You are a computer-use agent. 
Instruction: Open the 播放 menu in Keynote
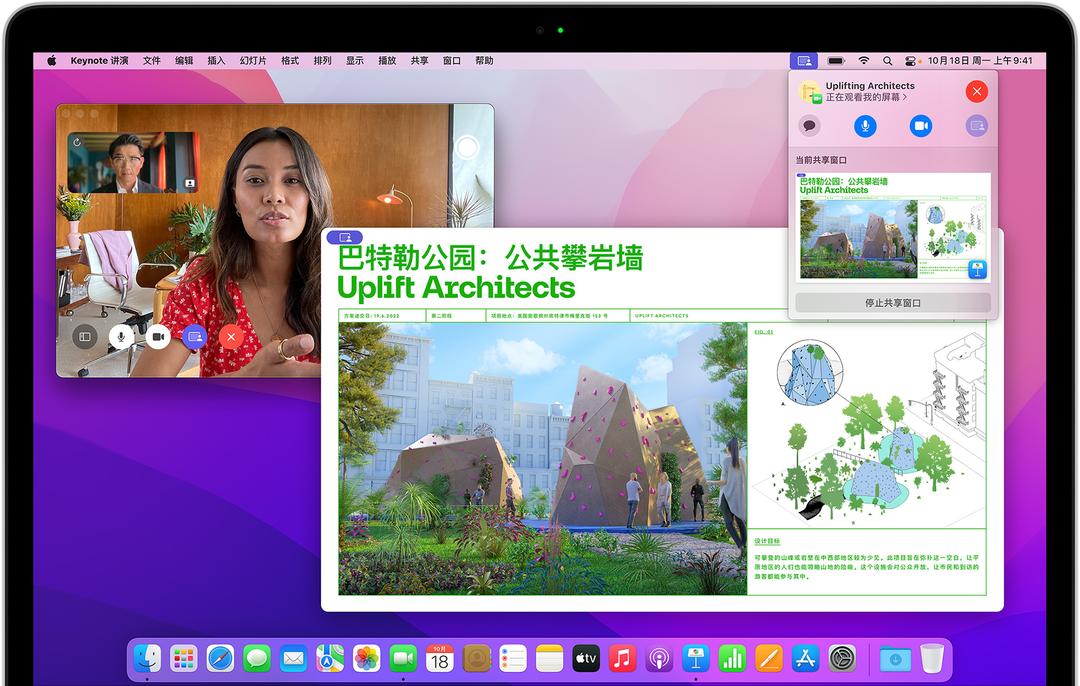[x=388, y=60]
